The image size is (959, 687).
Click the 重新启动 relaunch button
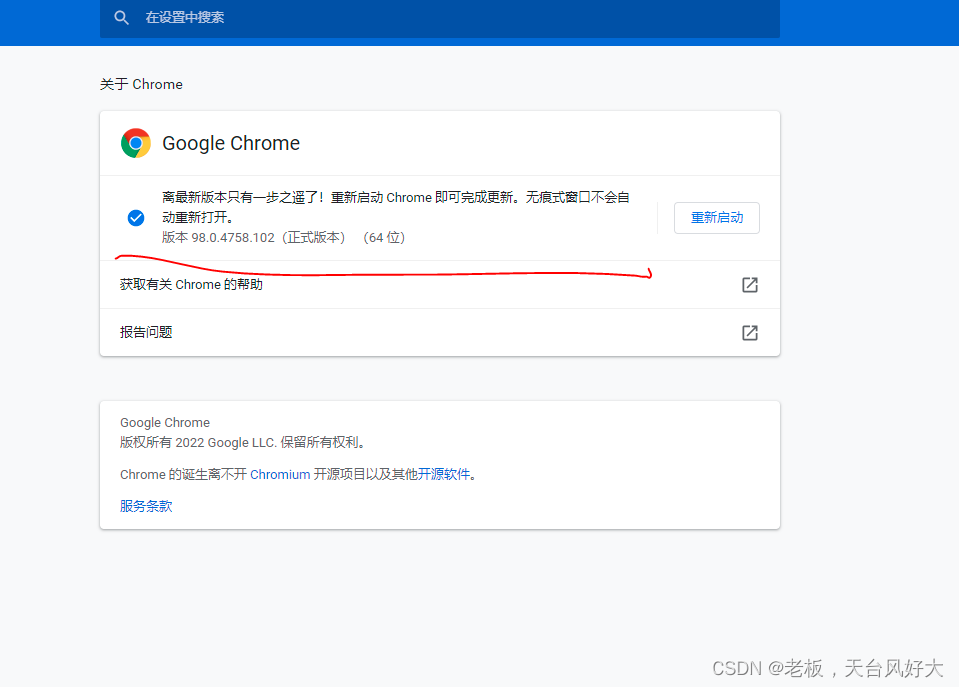[x=717, y=218]
